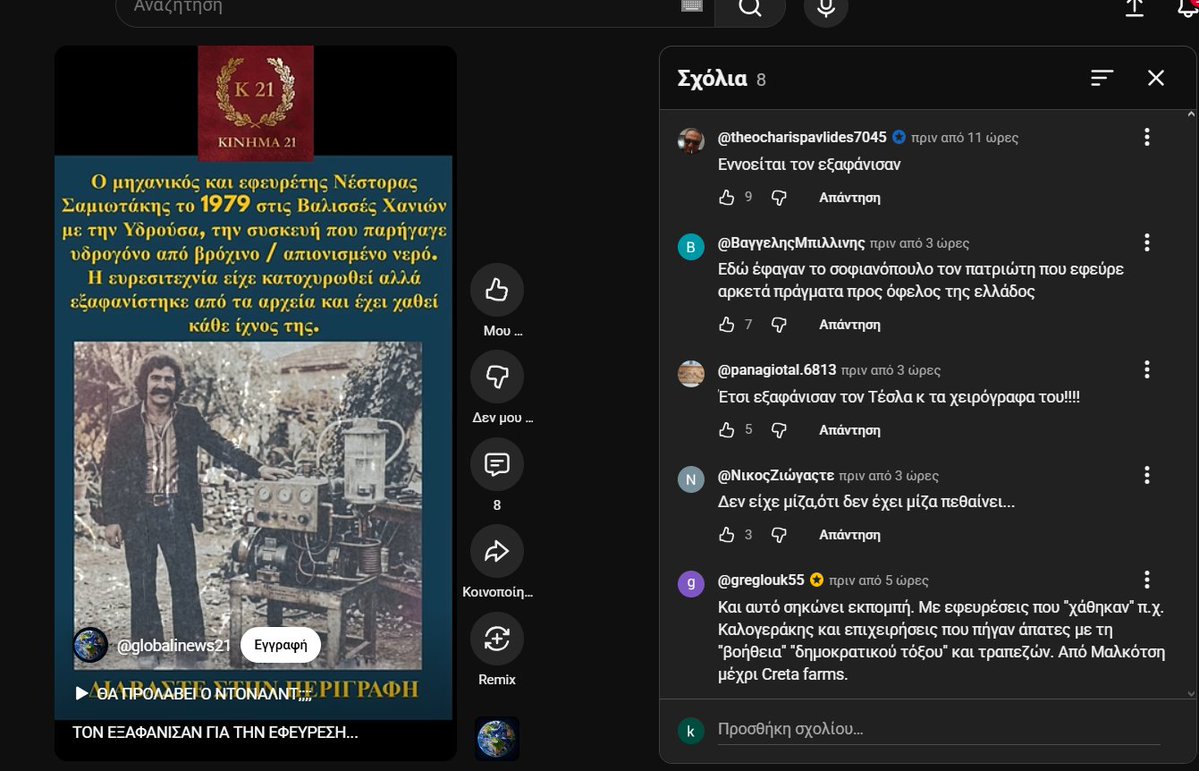Dislike comment by @ΒαγγεληςΜπιλλινης
This screenshot has height=771, width=1199.
778,324
